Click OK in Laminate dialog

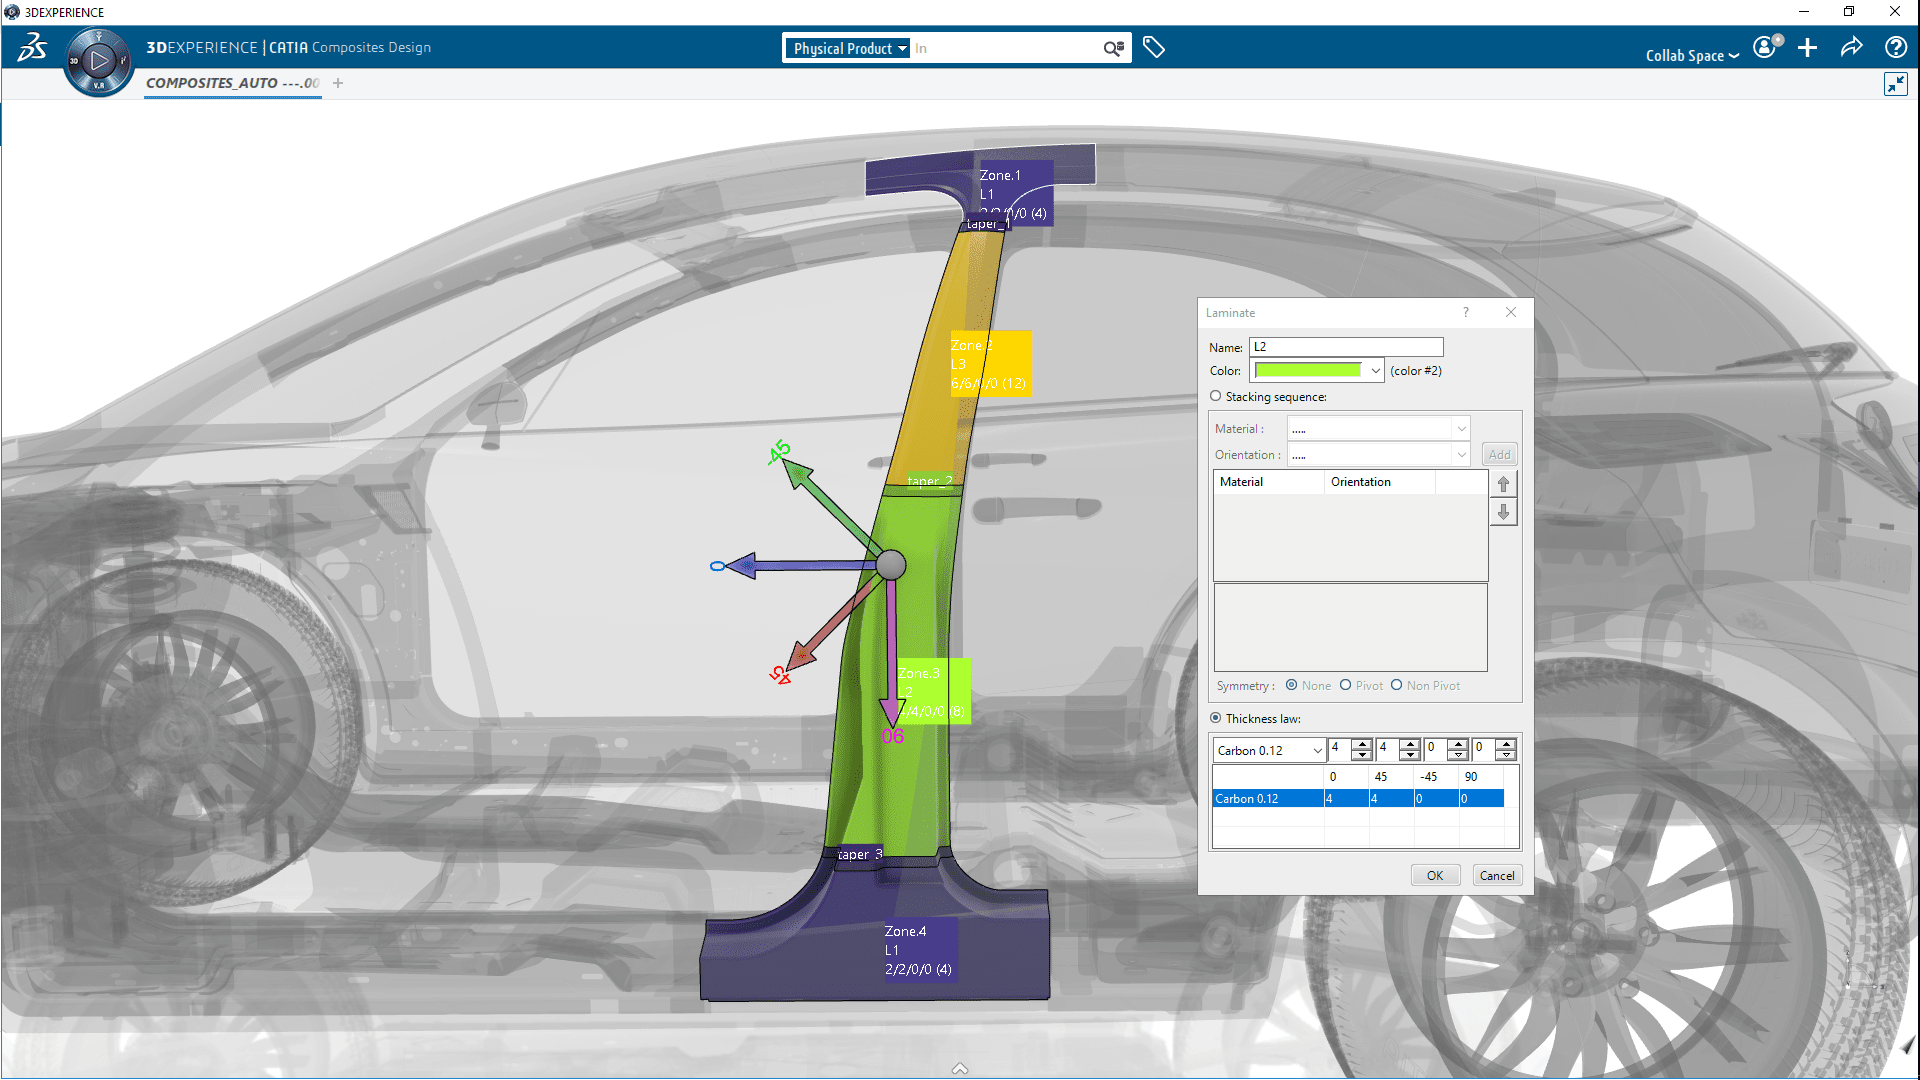1435,875
